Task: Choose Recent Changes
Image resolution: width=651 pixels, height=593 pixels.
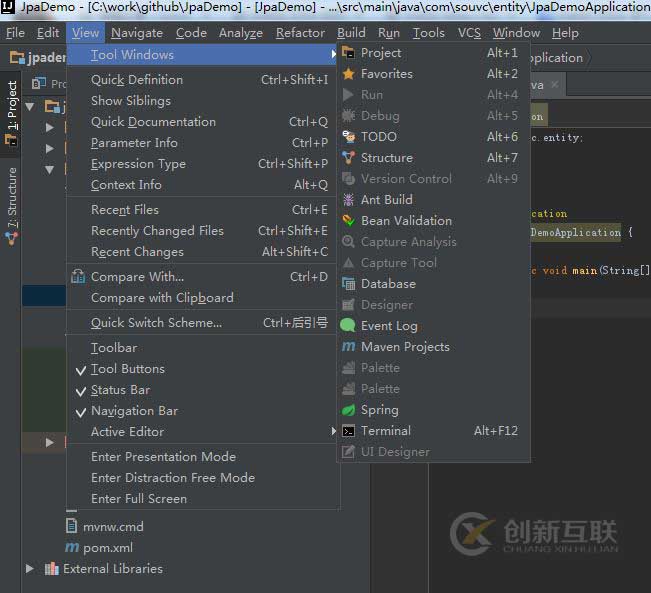Action: (x=203, y=252)
